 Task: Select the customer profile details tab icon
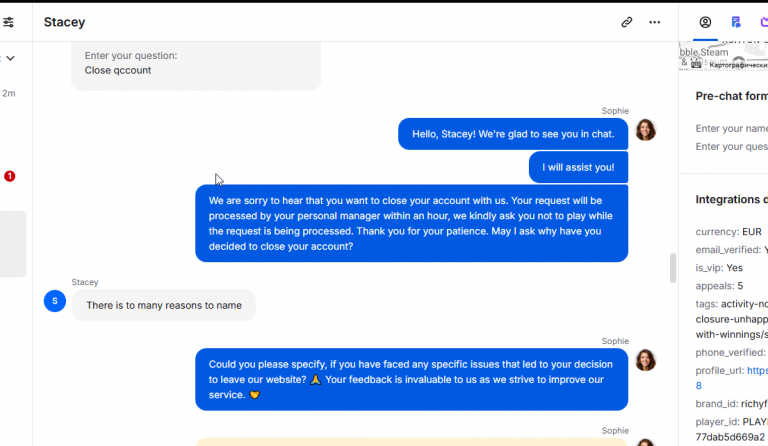pyautogui.click(x=705, y=22)
